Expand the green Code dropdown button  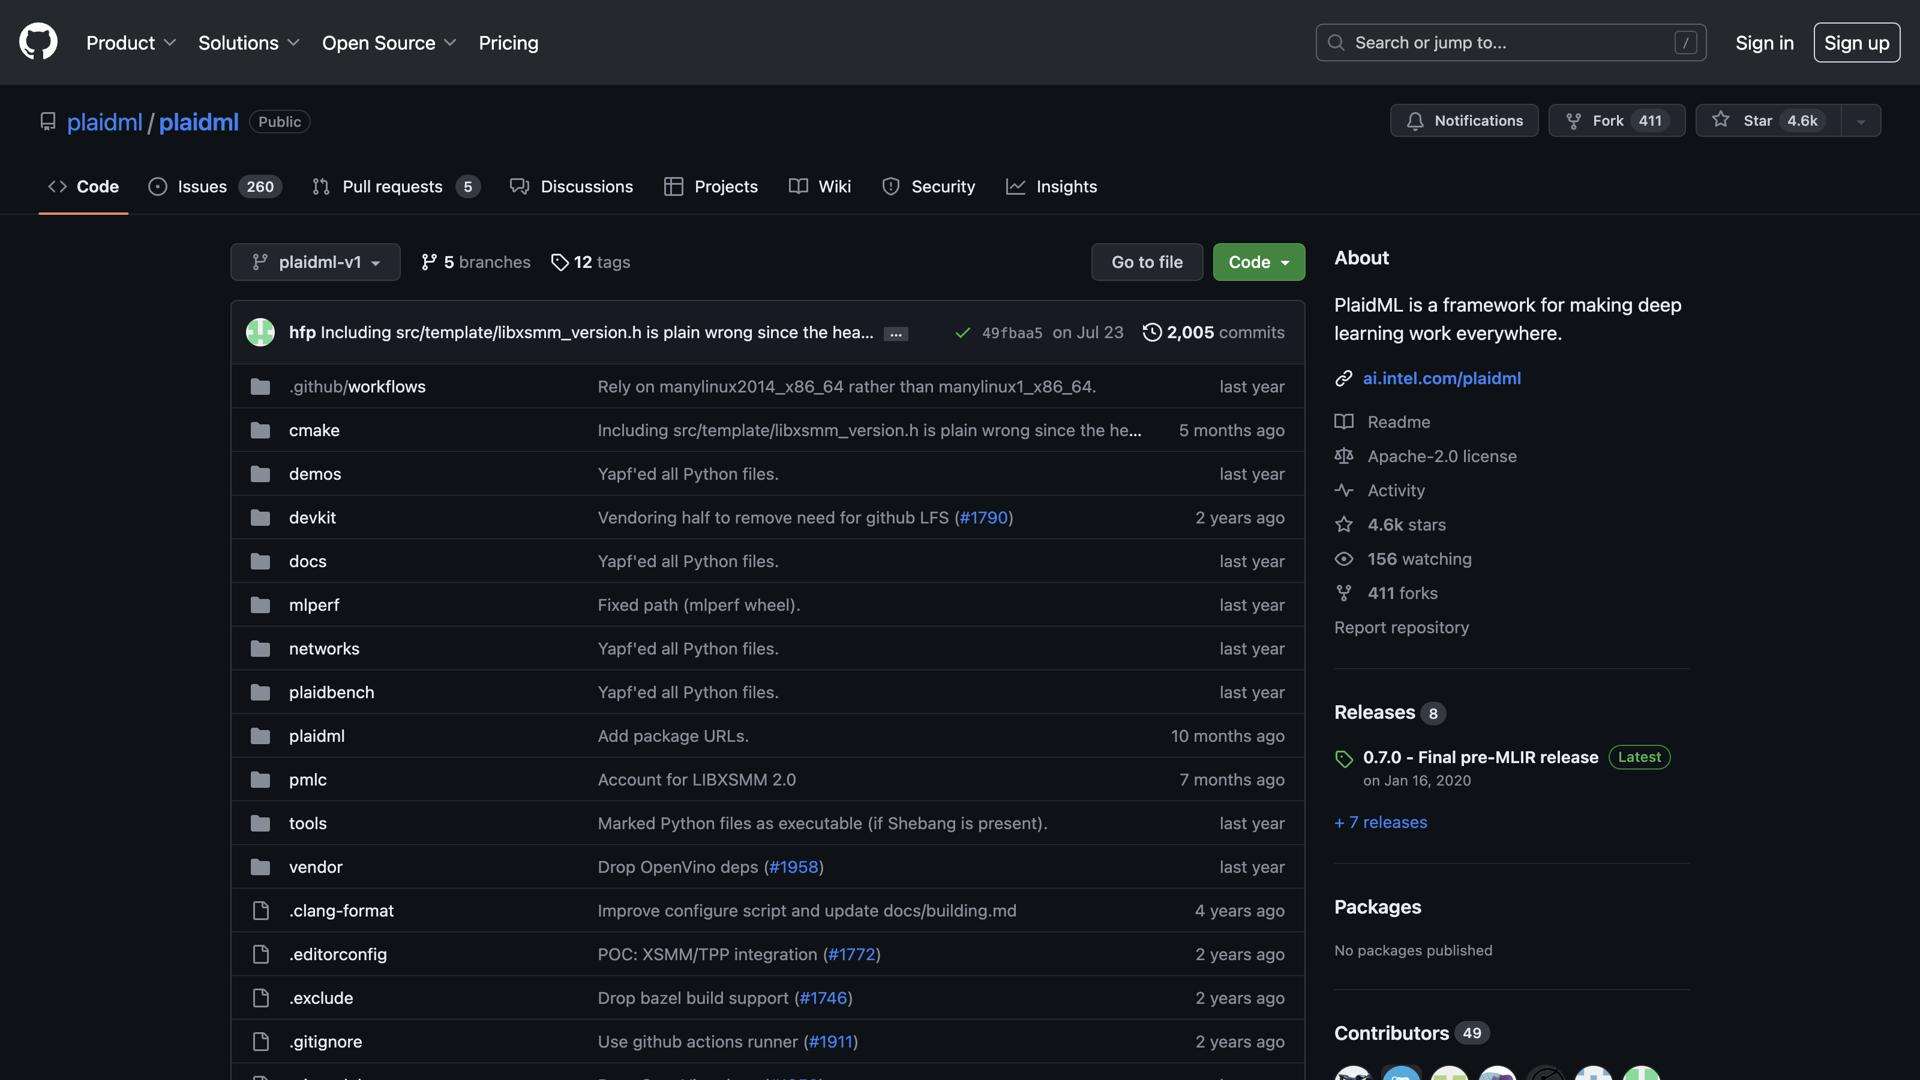[x=1258, y=262]
